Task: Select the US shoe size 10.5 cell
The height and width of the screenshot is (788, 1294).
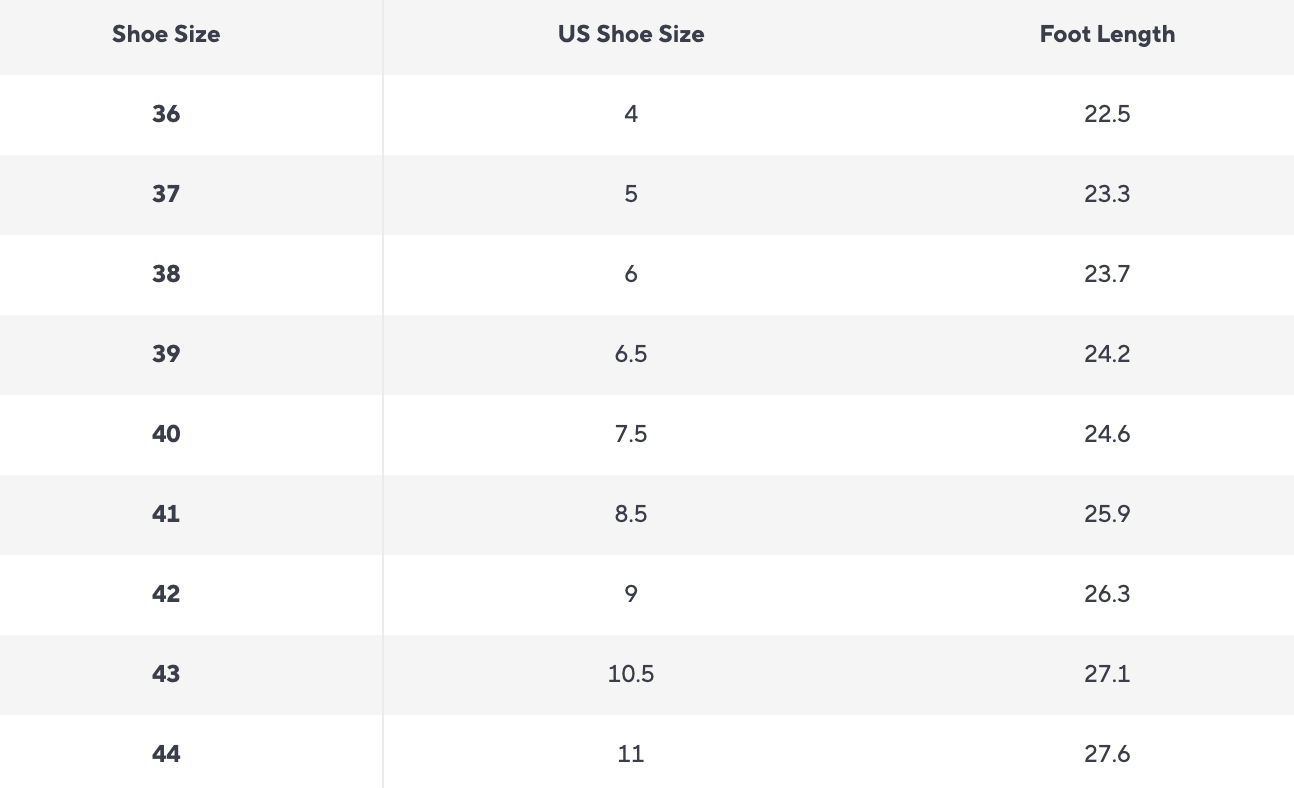Action: [x=631, y=674]
